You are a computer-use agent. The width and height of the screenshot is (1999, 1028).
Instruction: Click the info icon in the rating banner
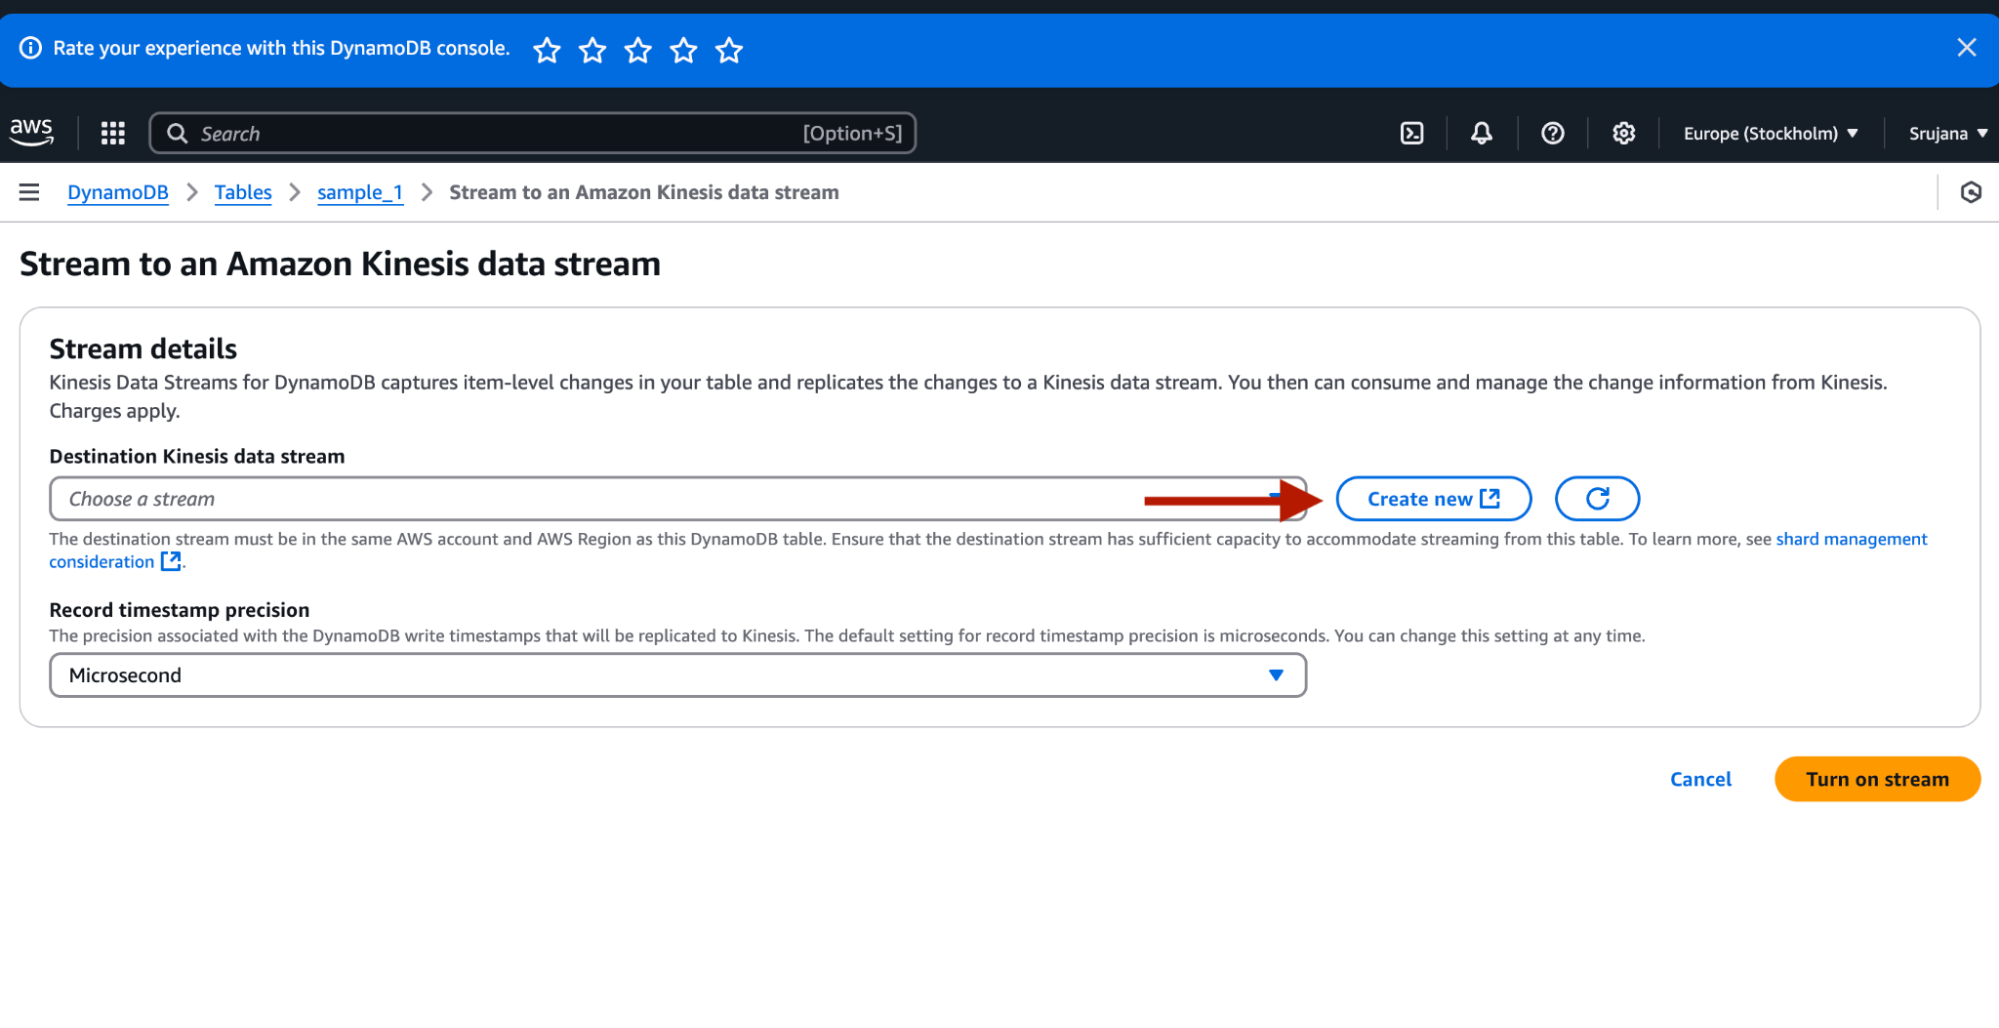pos(31,48)
